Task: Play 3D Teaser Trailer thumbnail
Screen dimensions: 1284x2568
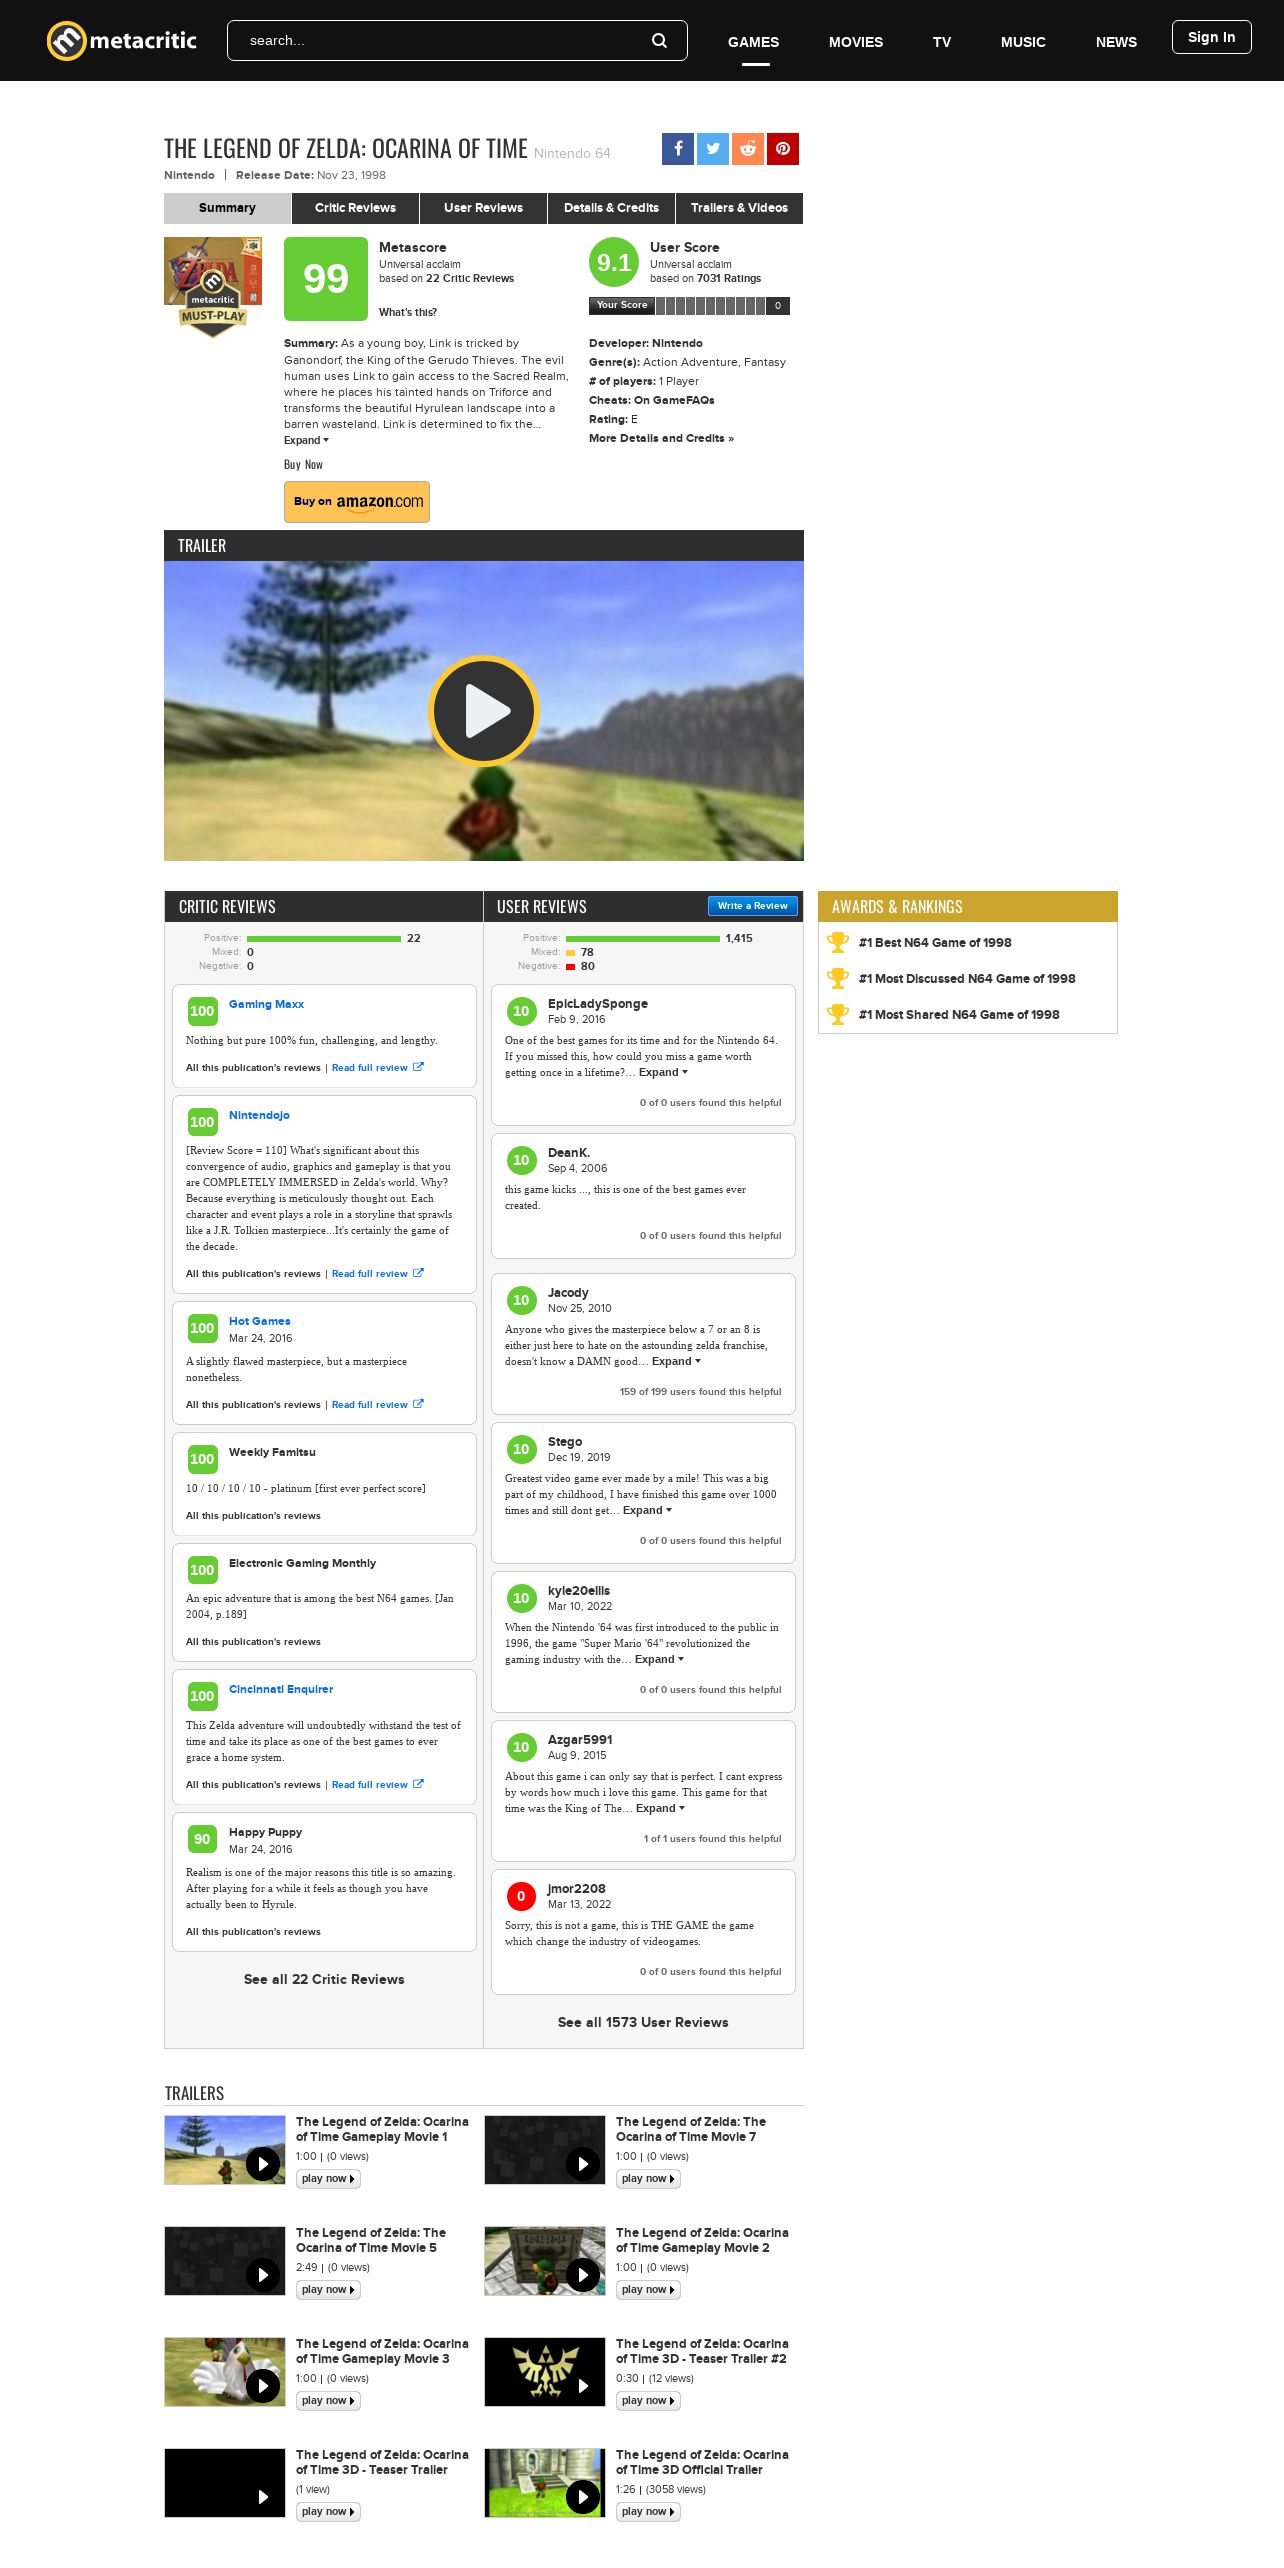Action: click(x=225, y=2483)
